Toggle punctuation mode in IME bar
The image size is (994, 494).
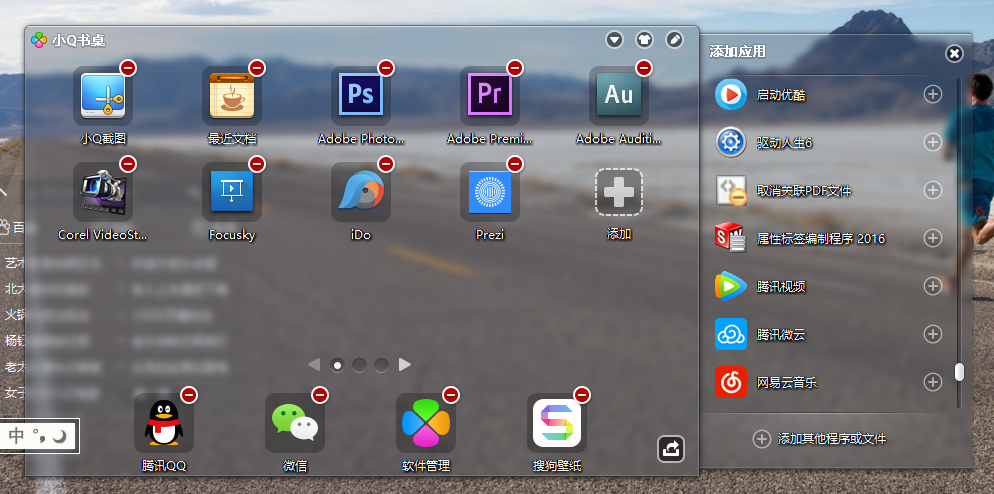(38, 436)
